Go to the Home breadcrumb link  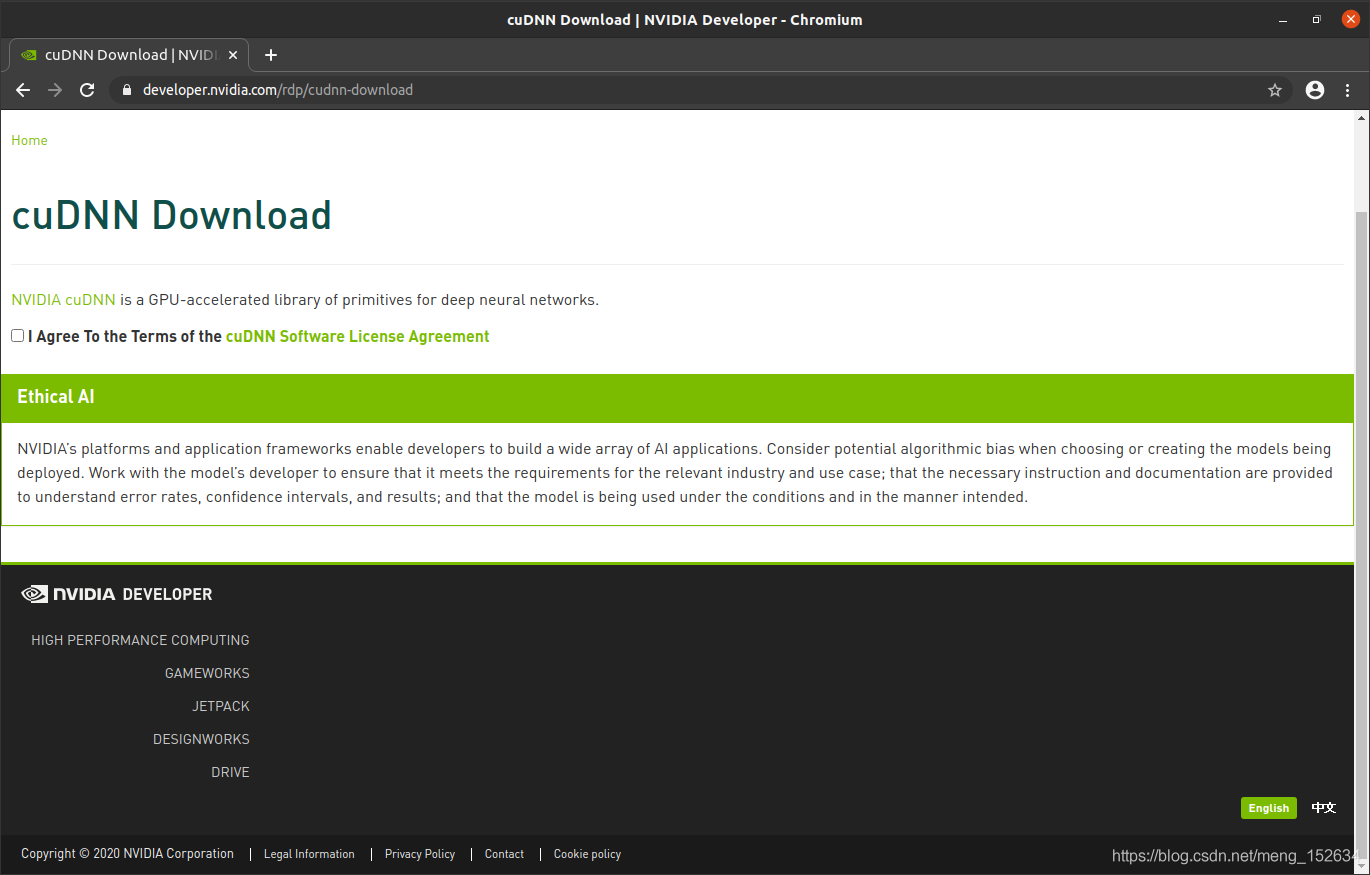29,140
